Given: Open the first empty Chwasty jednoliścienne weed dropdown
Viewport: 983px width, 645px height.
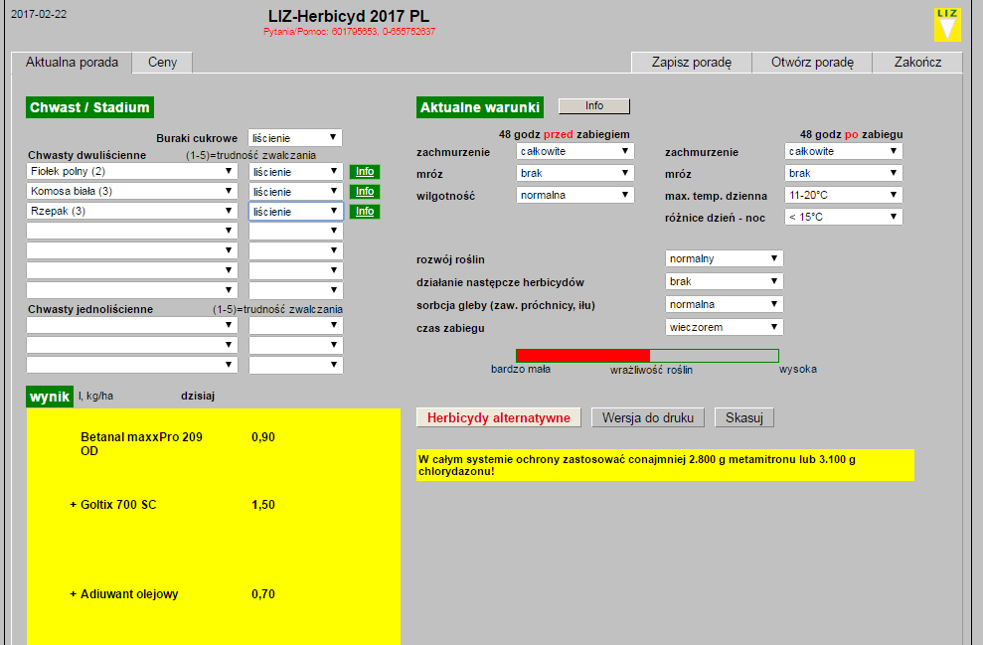Looking at the screenshot, I should [132, 325].
